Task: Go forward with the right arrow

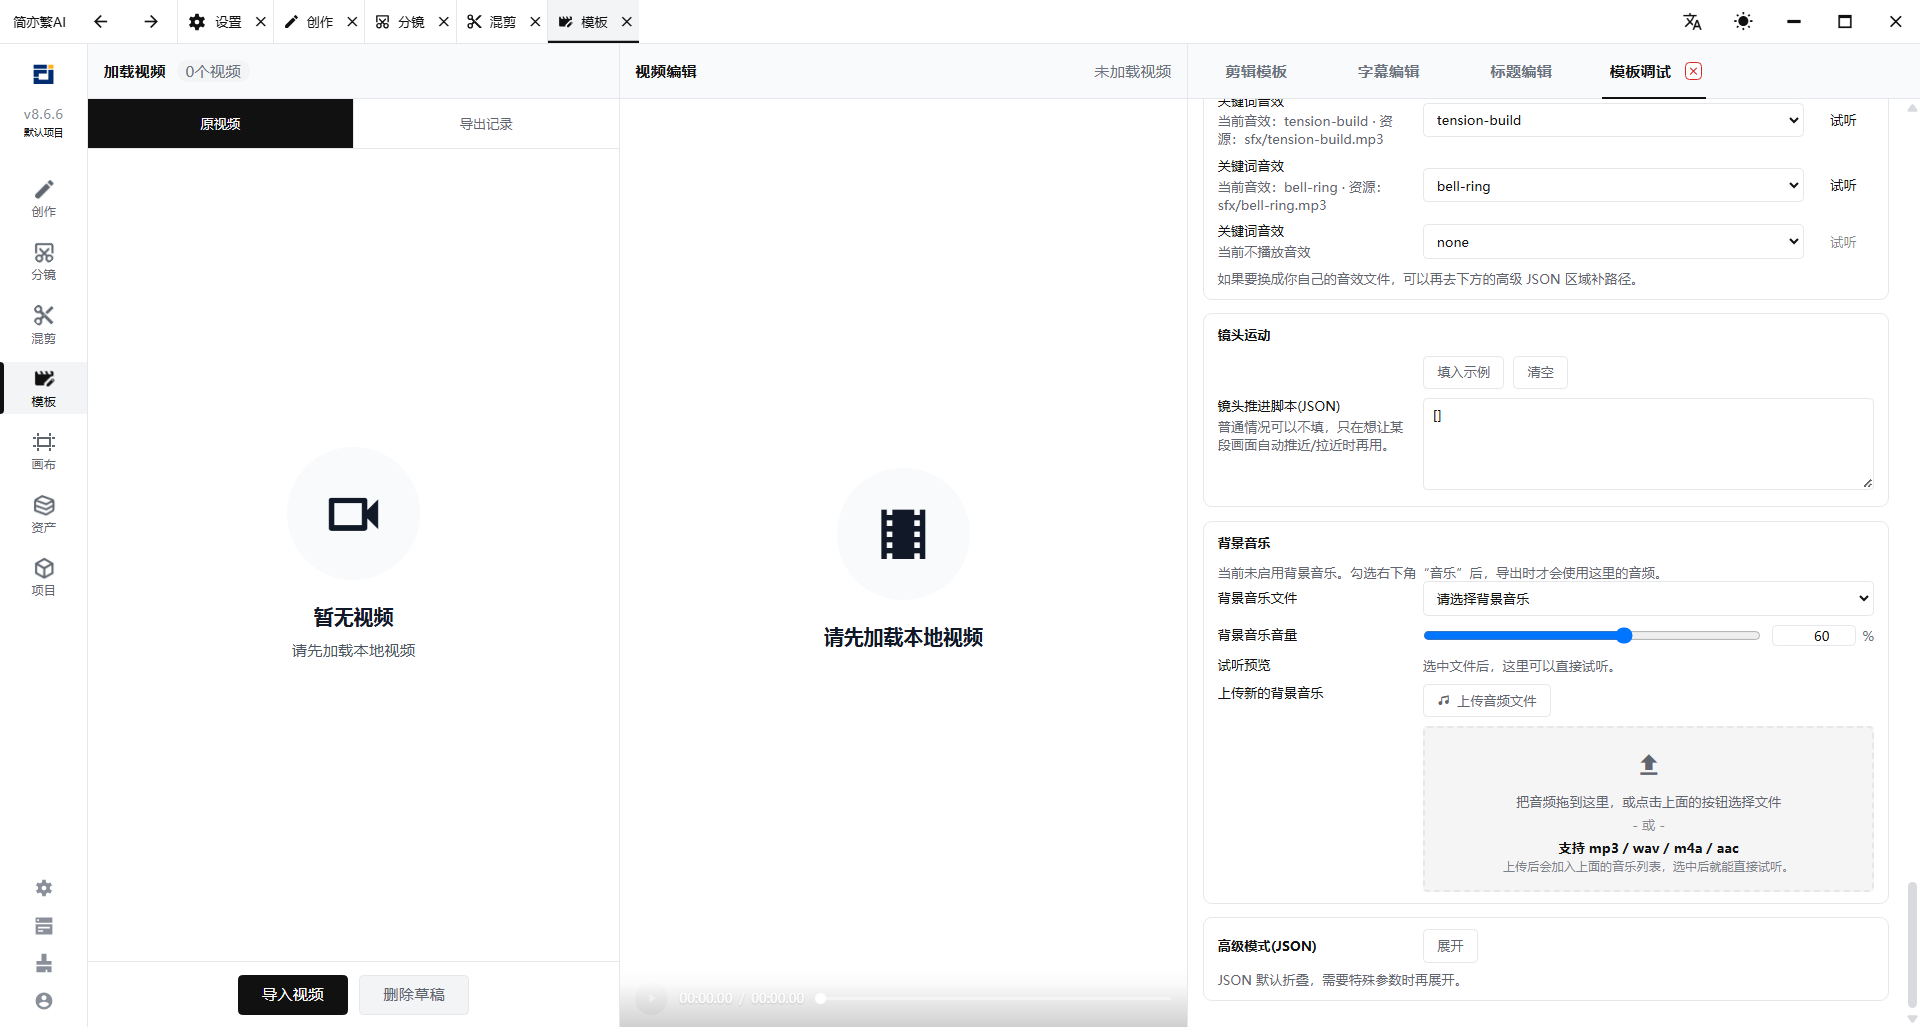Action: pyautogui.click(x=151, y=21)
